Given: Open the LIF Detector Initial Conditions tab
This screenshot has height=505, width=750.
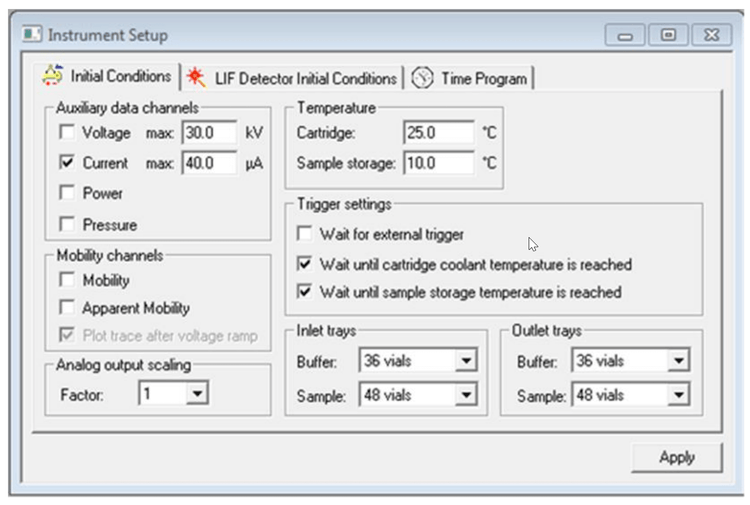Looking at the screenshot, I should (305, 78).
